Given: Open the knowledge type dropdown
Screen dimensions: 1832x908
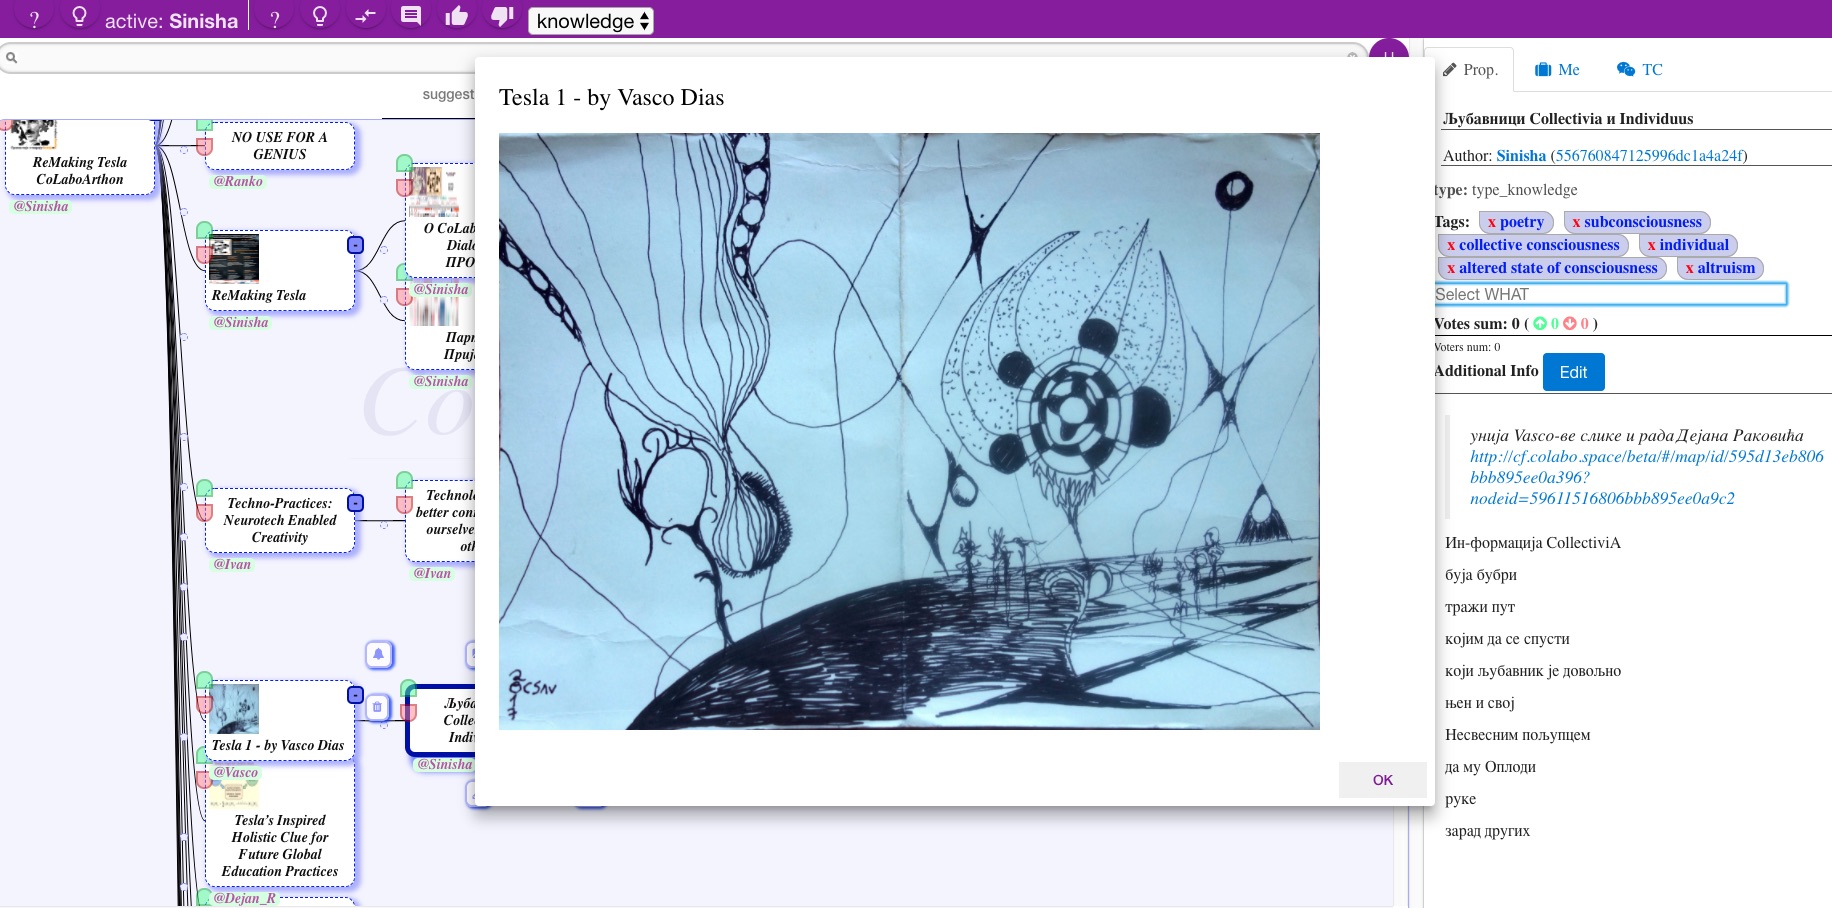Looking at the screenshot, I should [x=591, y=21].
